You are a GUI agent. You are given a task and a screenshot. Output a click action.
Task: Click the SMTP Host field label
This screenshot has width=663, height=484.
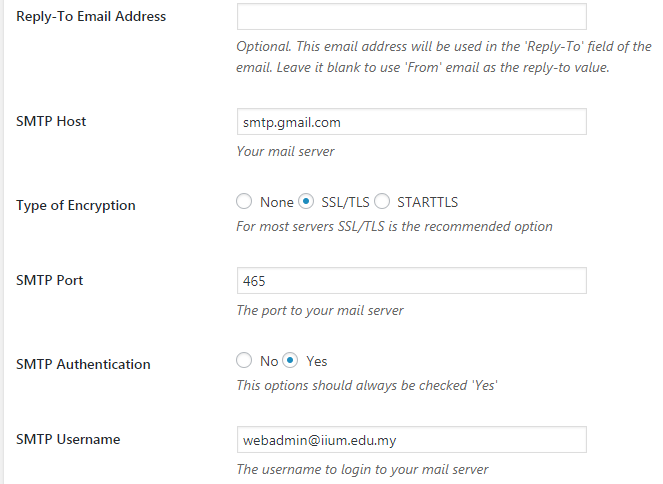click(51, 121)
